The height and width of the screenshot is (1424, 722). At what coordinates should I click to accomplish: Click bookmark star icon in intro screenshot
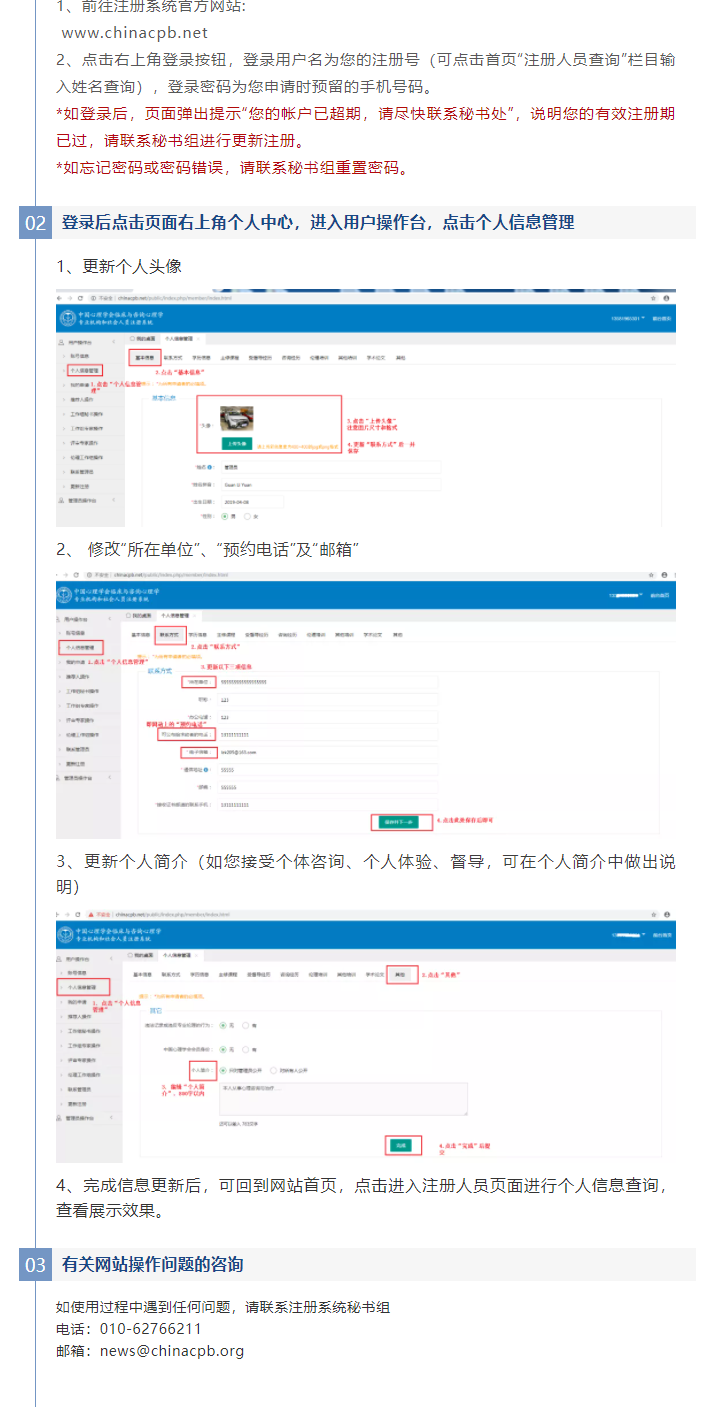pyautogui.click(x=653, y=914)
